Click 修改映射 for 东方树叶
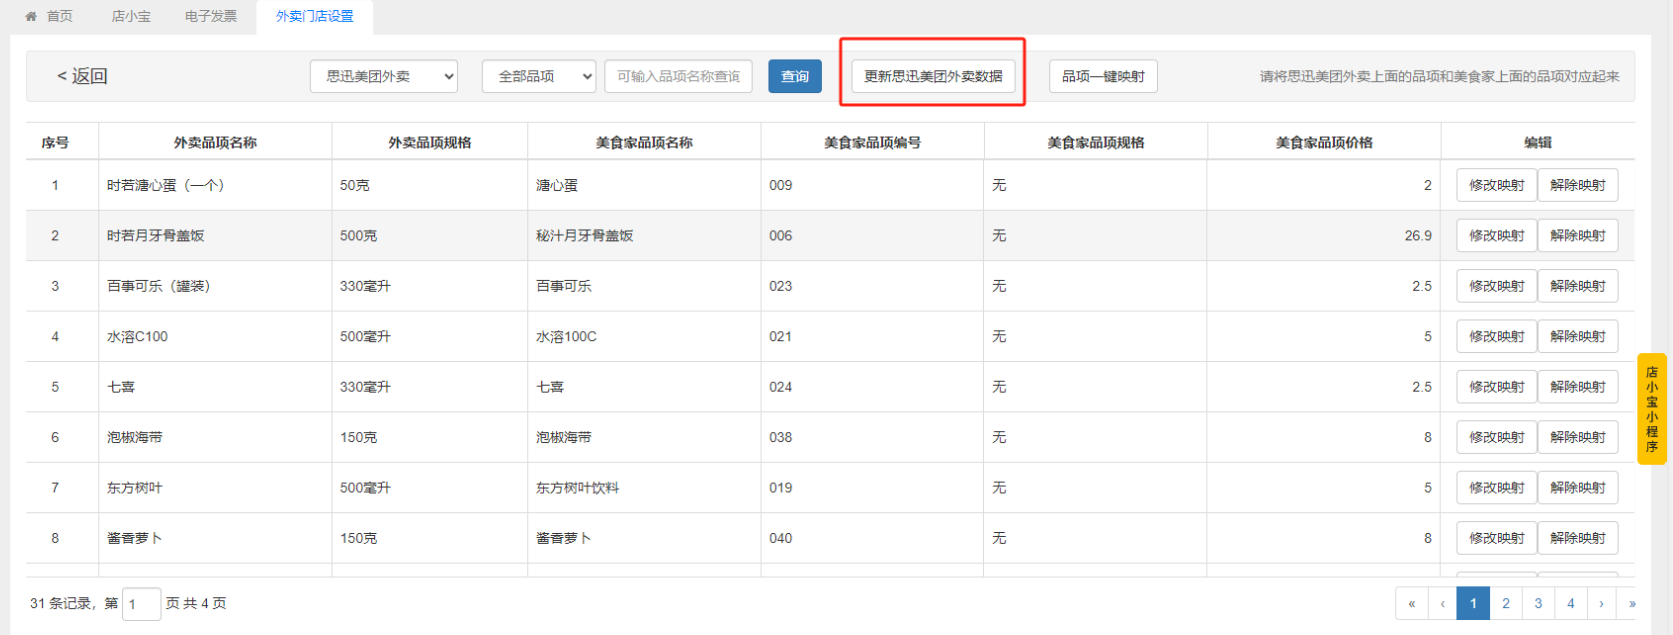This screenshot has height=635, width=1673. tap(1496, 488)
